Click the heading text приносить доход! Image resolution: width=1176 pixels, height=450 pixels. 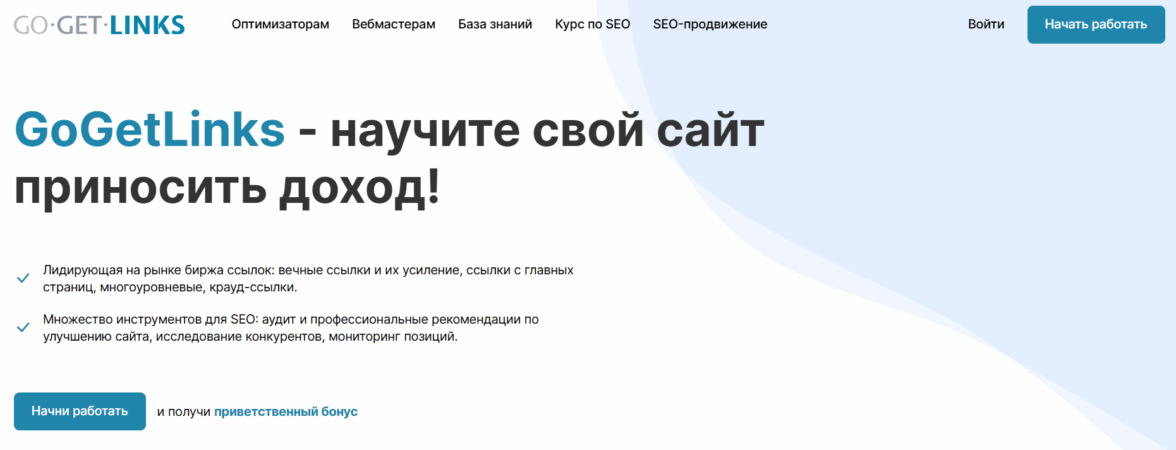227,188
